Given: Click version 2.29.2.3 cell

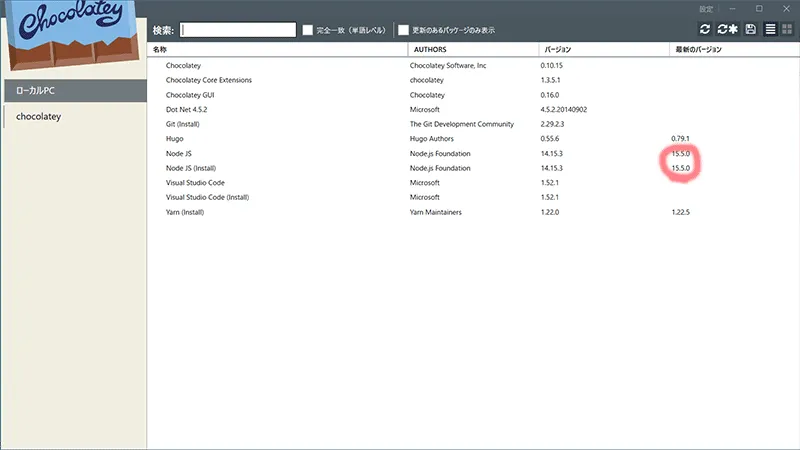Looking at the screenshot, I should click(x=552, y=124).
